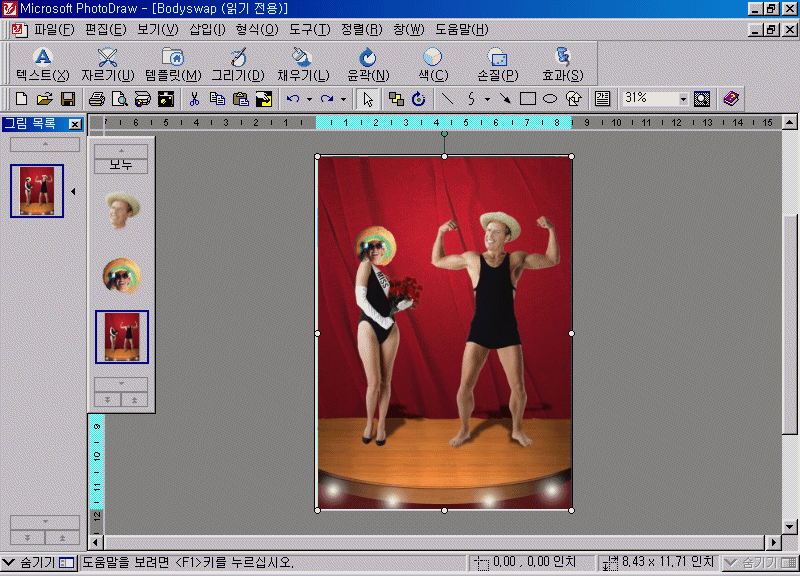The image size is (800, 576).
Task: Toggle the selection arrow pointer tool
Action: point(368,99)
